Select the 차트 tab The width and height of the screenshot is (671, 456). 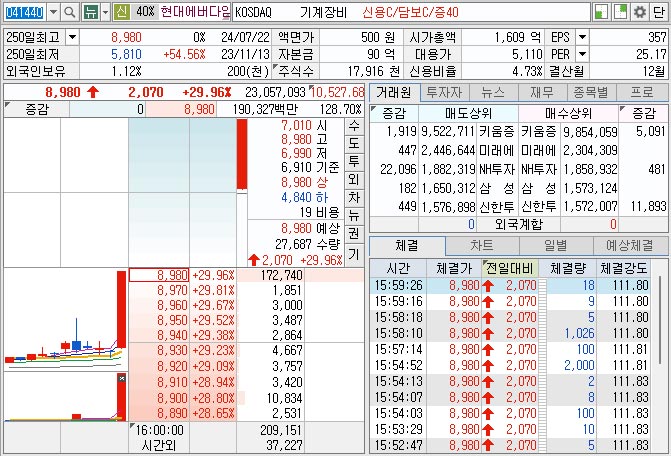482,246
